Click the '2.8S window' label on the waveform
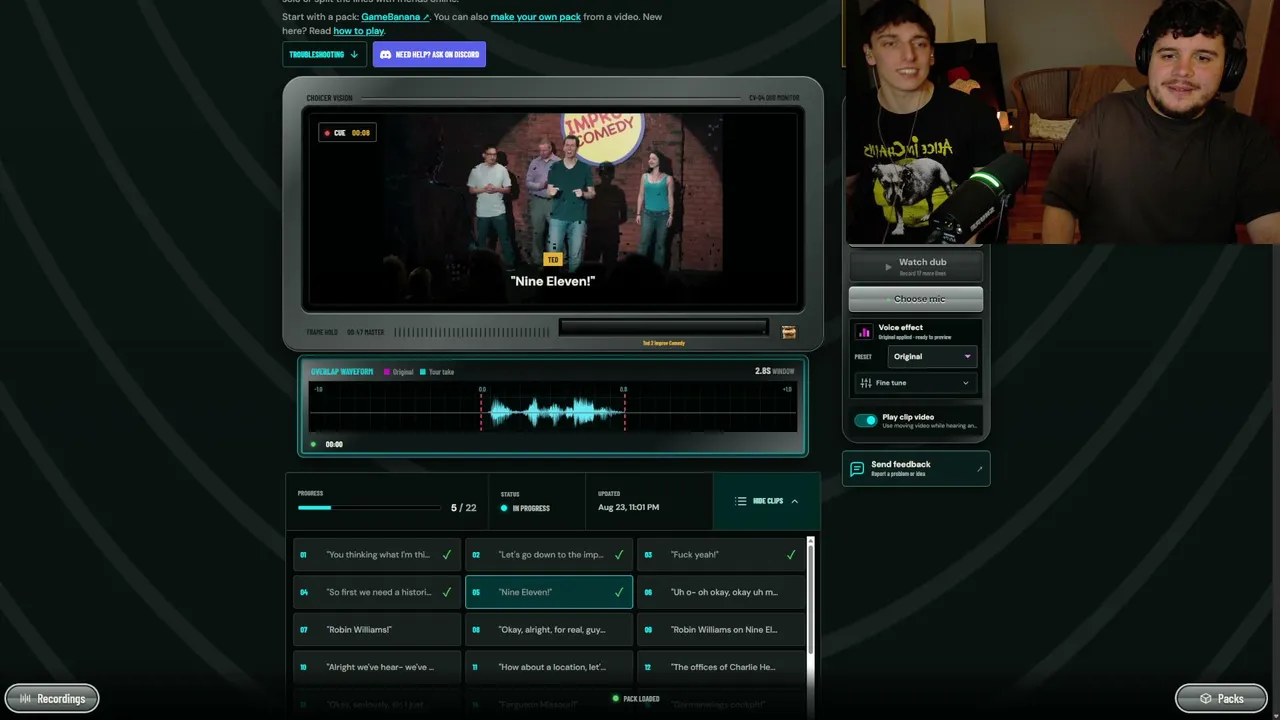The width and height of the screenshot is (1280, 720). pyautogui.click(x=774, y=371)
